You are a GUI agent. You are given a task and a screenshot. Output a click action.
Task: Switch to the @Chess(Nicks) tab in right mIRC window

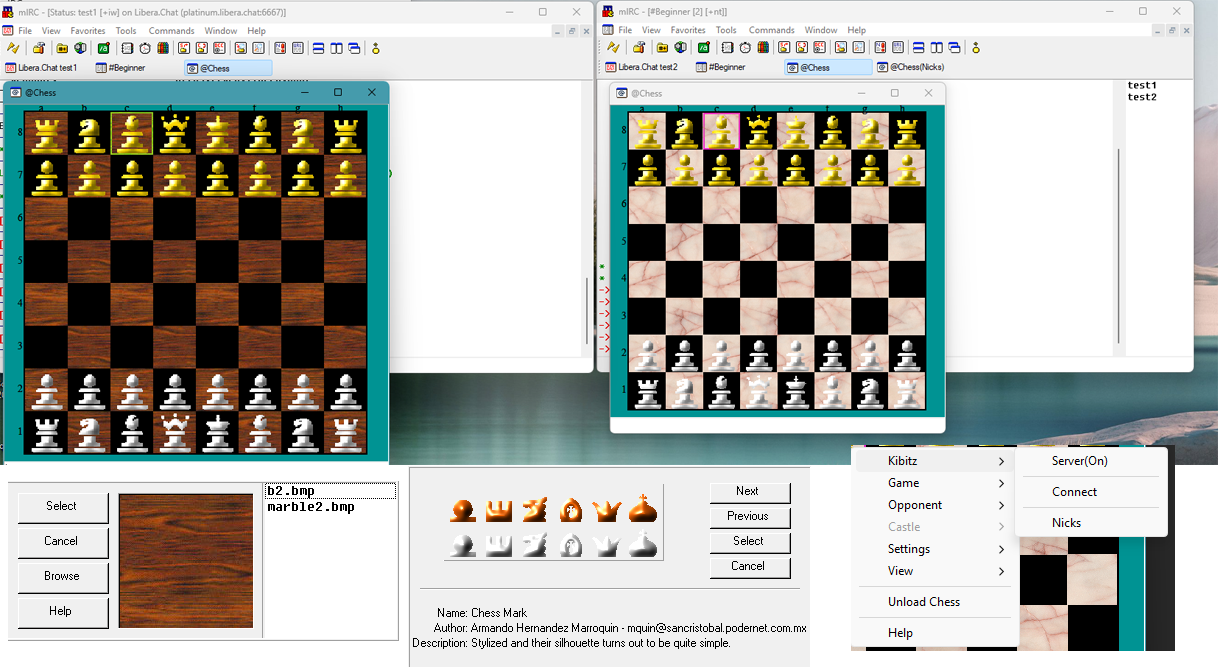[x=910, y=68]
